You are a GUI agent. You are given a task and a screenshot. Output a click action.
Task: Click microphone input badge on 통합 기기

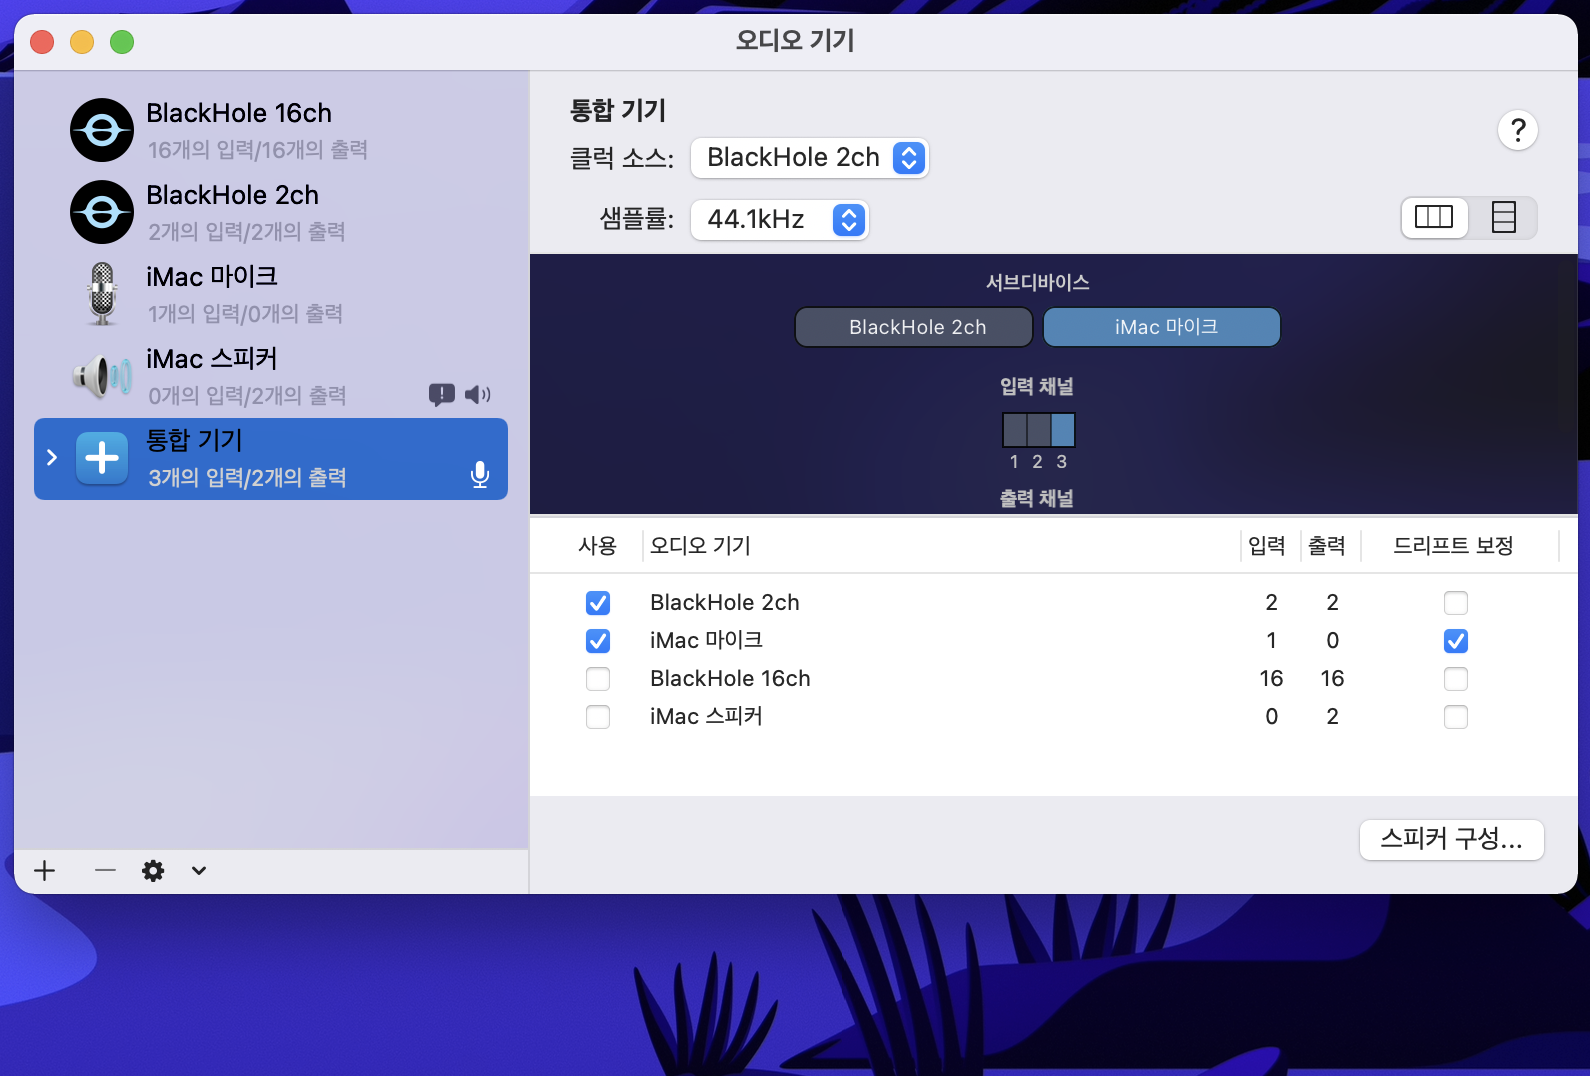(480, 475)
